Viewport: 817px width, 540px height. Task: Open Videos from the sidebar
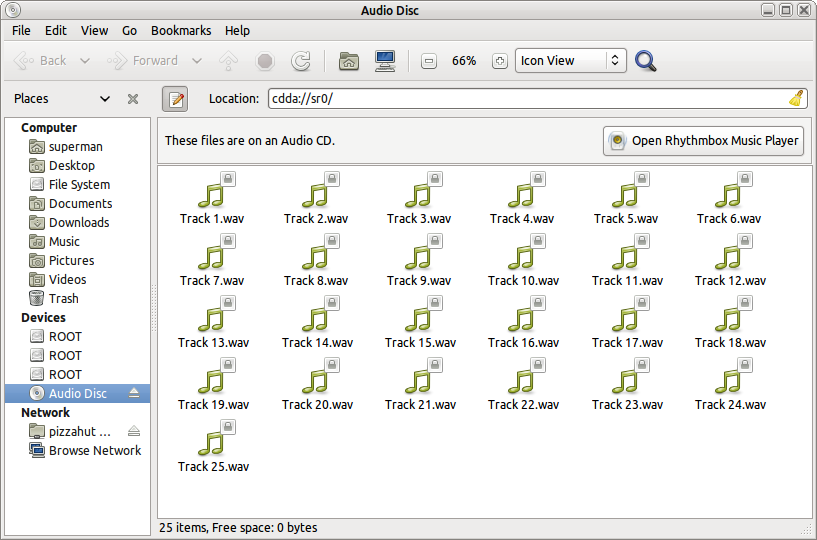point(78,280)
